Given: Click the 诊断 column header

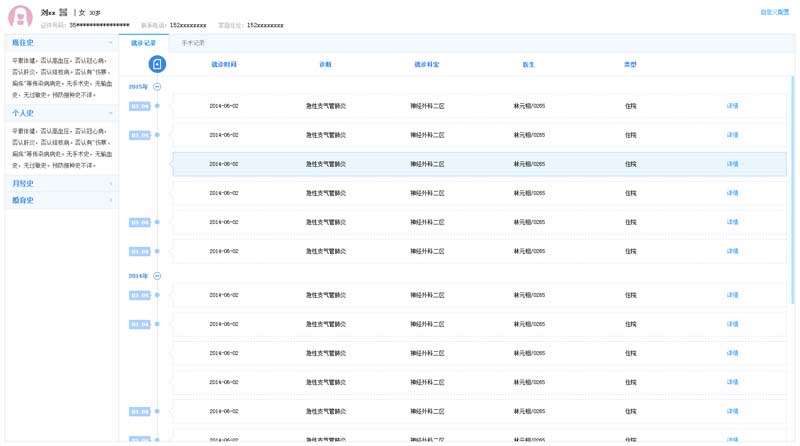Looking at the screenshot, I should pyautogui.click(x=325, y=64).
